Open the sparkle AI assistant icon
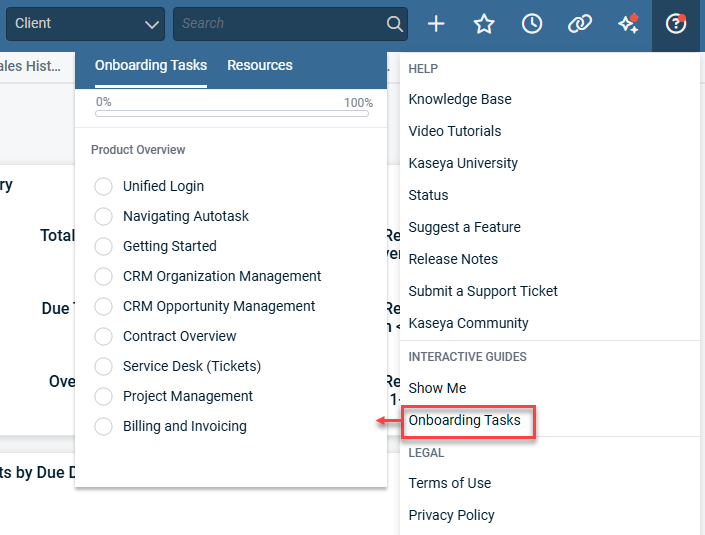Image resolution: width=705 pixels, height=535 pixels. pos(628,24)
